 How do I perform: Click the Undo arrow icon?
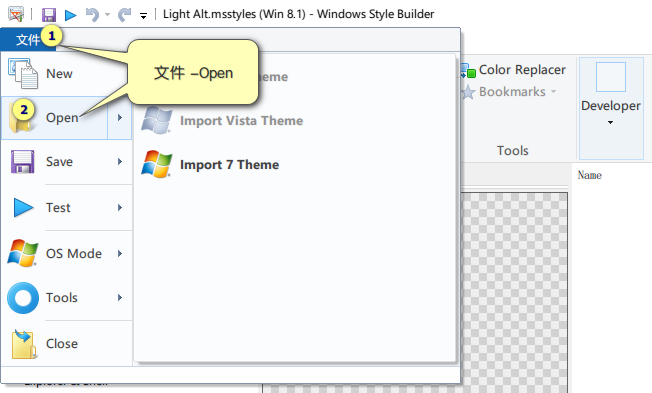(x=92, y=15)
